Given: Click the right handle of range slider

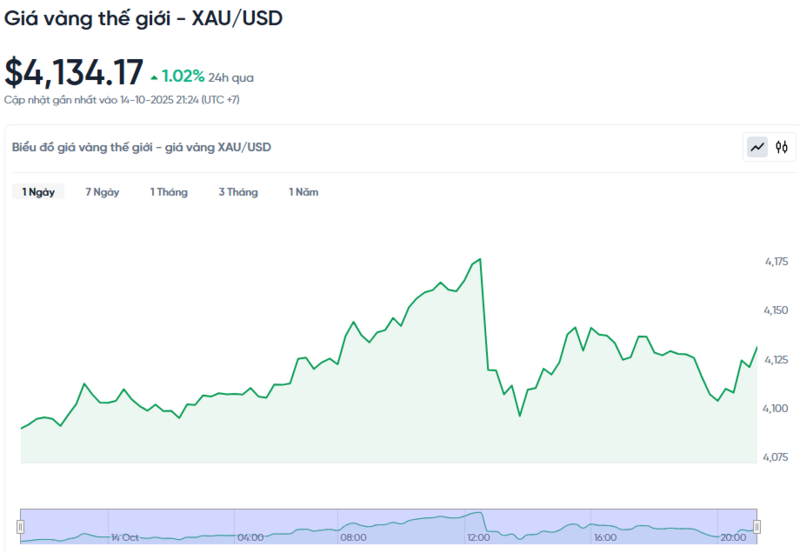Looking at the screenshot, I should [x=757, y=526].
